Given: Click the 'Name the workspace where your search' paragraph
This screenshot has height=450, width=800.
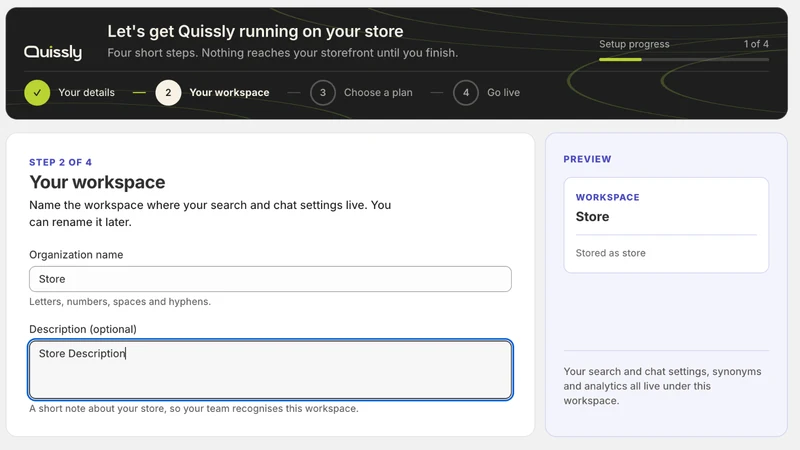Looking at the screenshot, I should tap(210, 213).
